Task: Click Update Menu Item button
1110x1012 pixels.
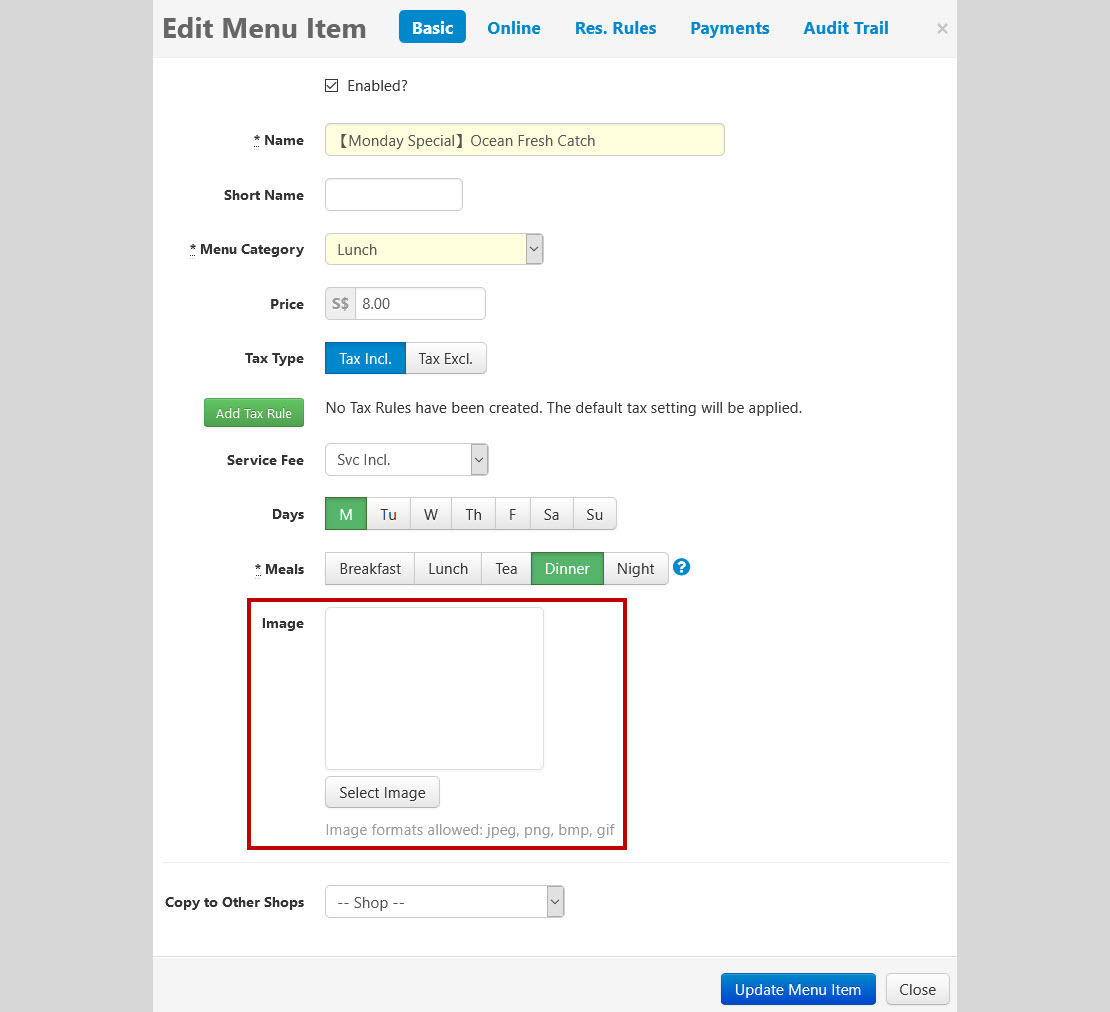Action: [x=798, y=989]
